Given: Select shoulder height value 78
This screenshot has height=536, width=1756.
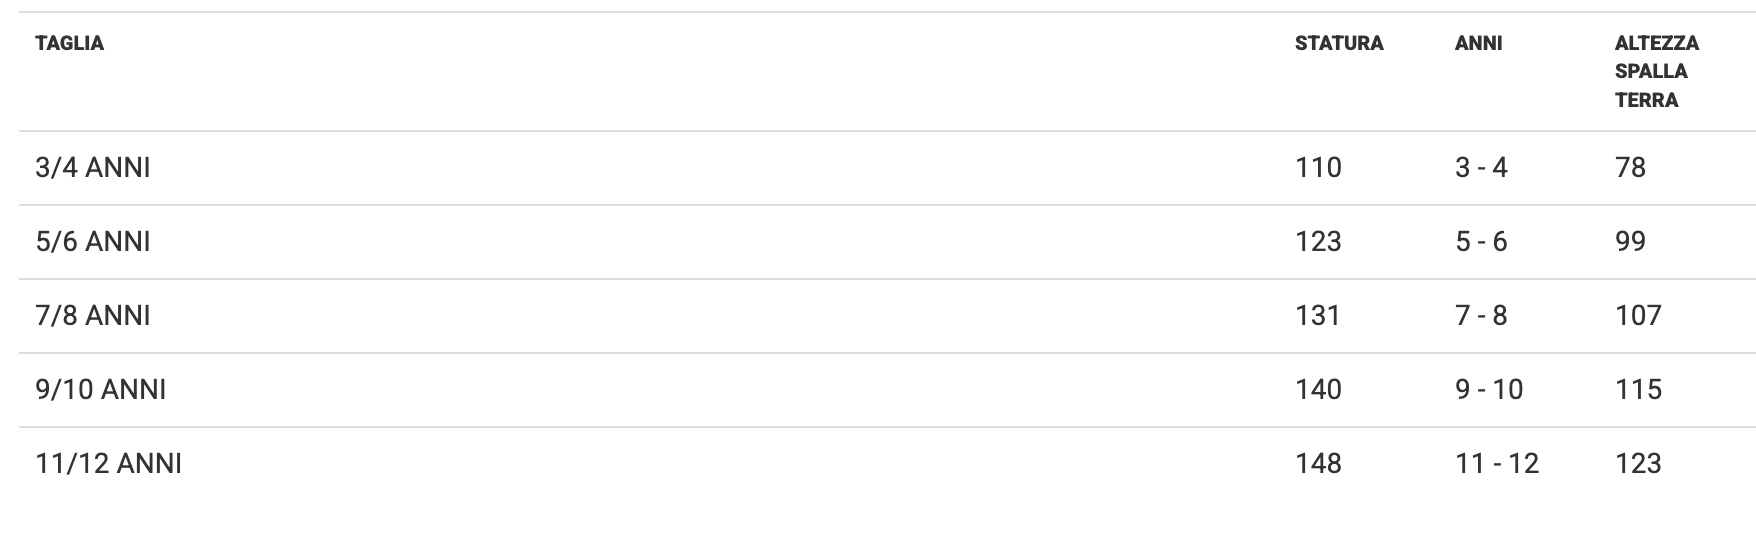Looking at the screenshot, I should (x=1630, y=167).
